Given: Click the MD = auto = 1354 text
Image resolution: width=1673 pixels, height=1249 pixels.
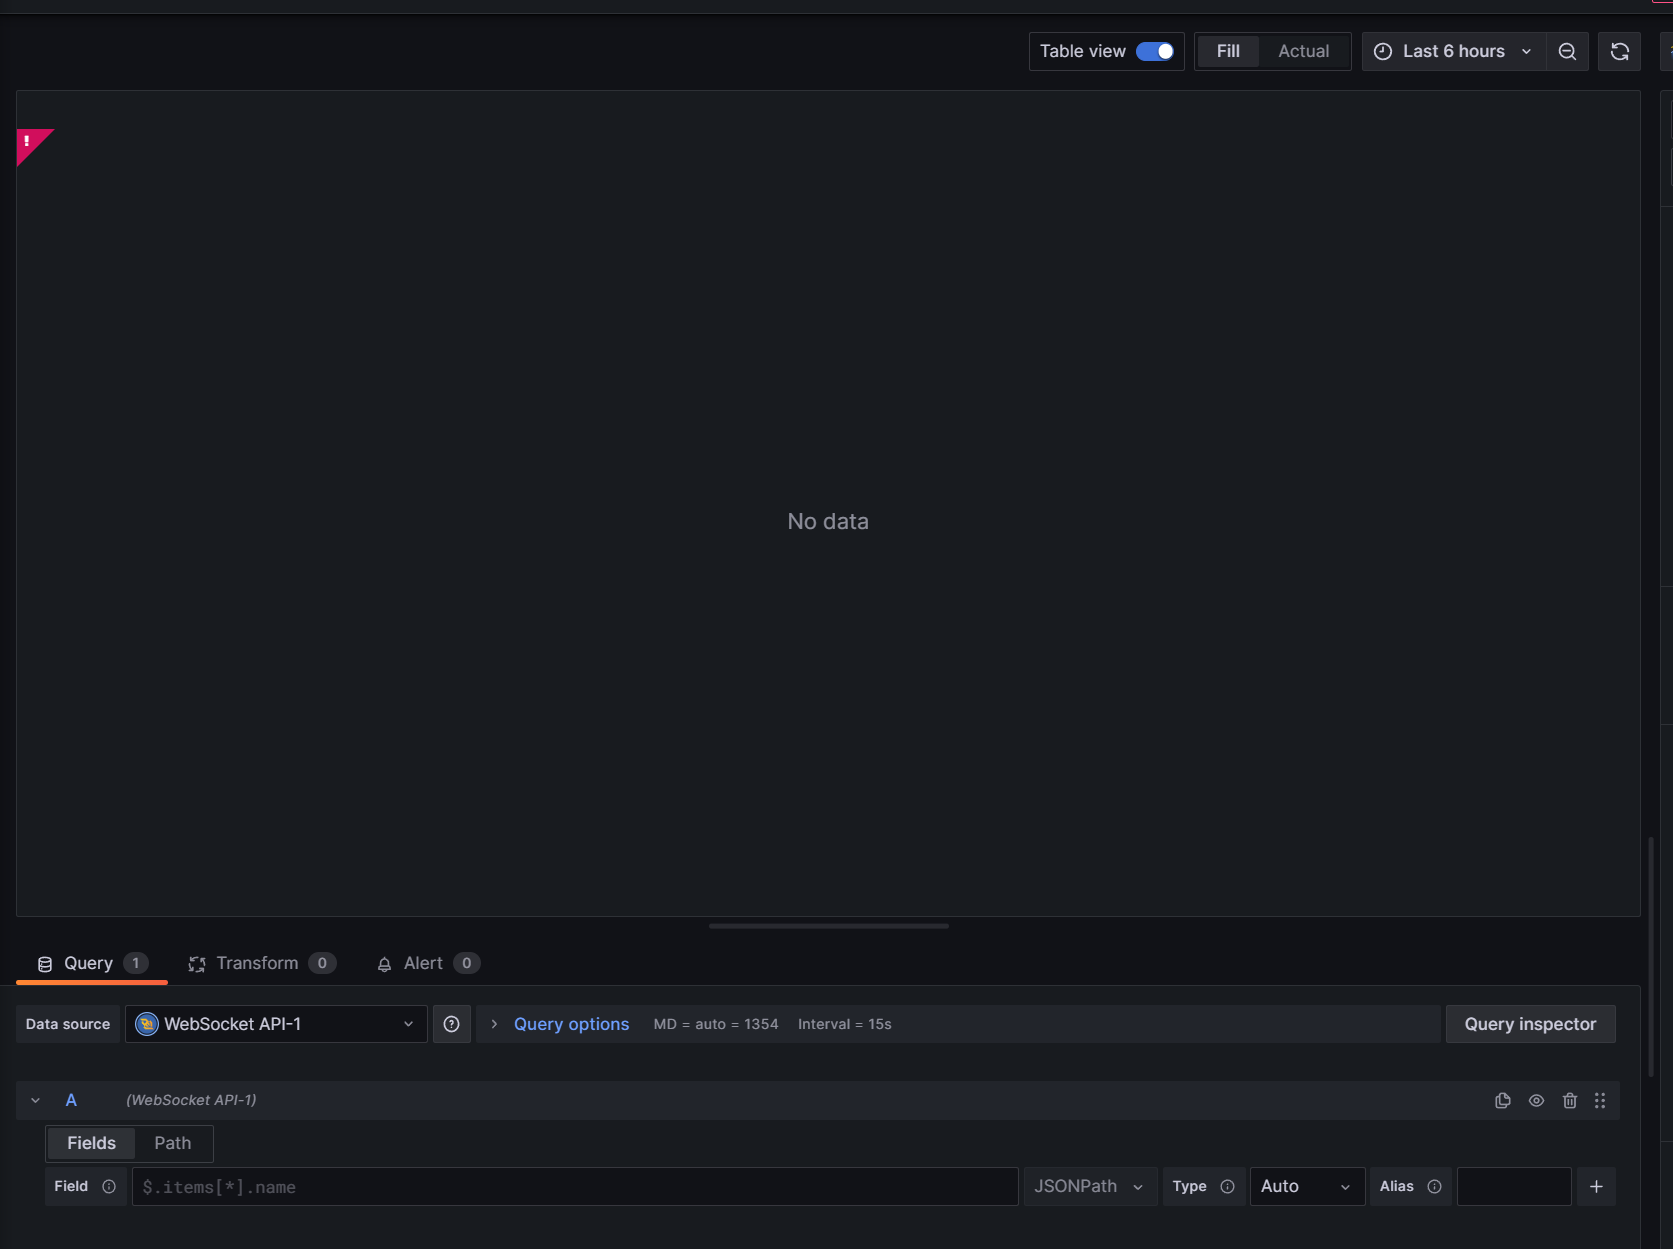Looking at the screenshot, I should 716,1024.
